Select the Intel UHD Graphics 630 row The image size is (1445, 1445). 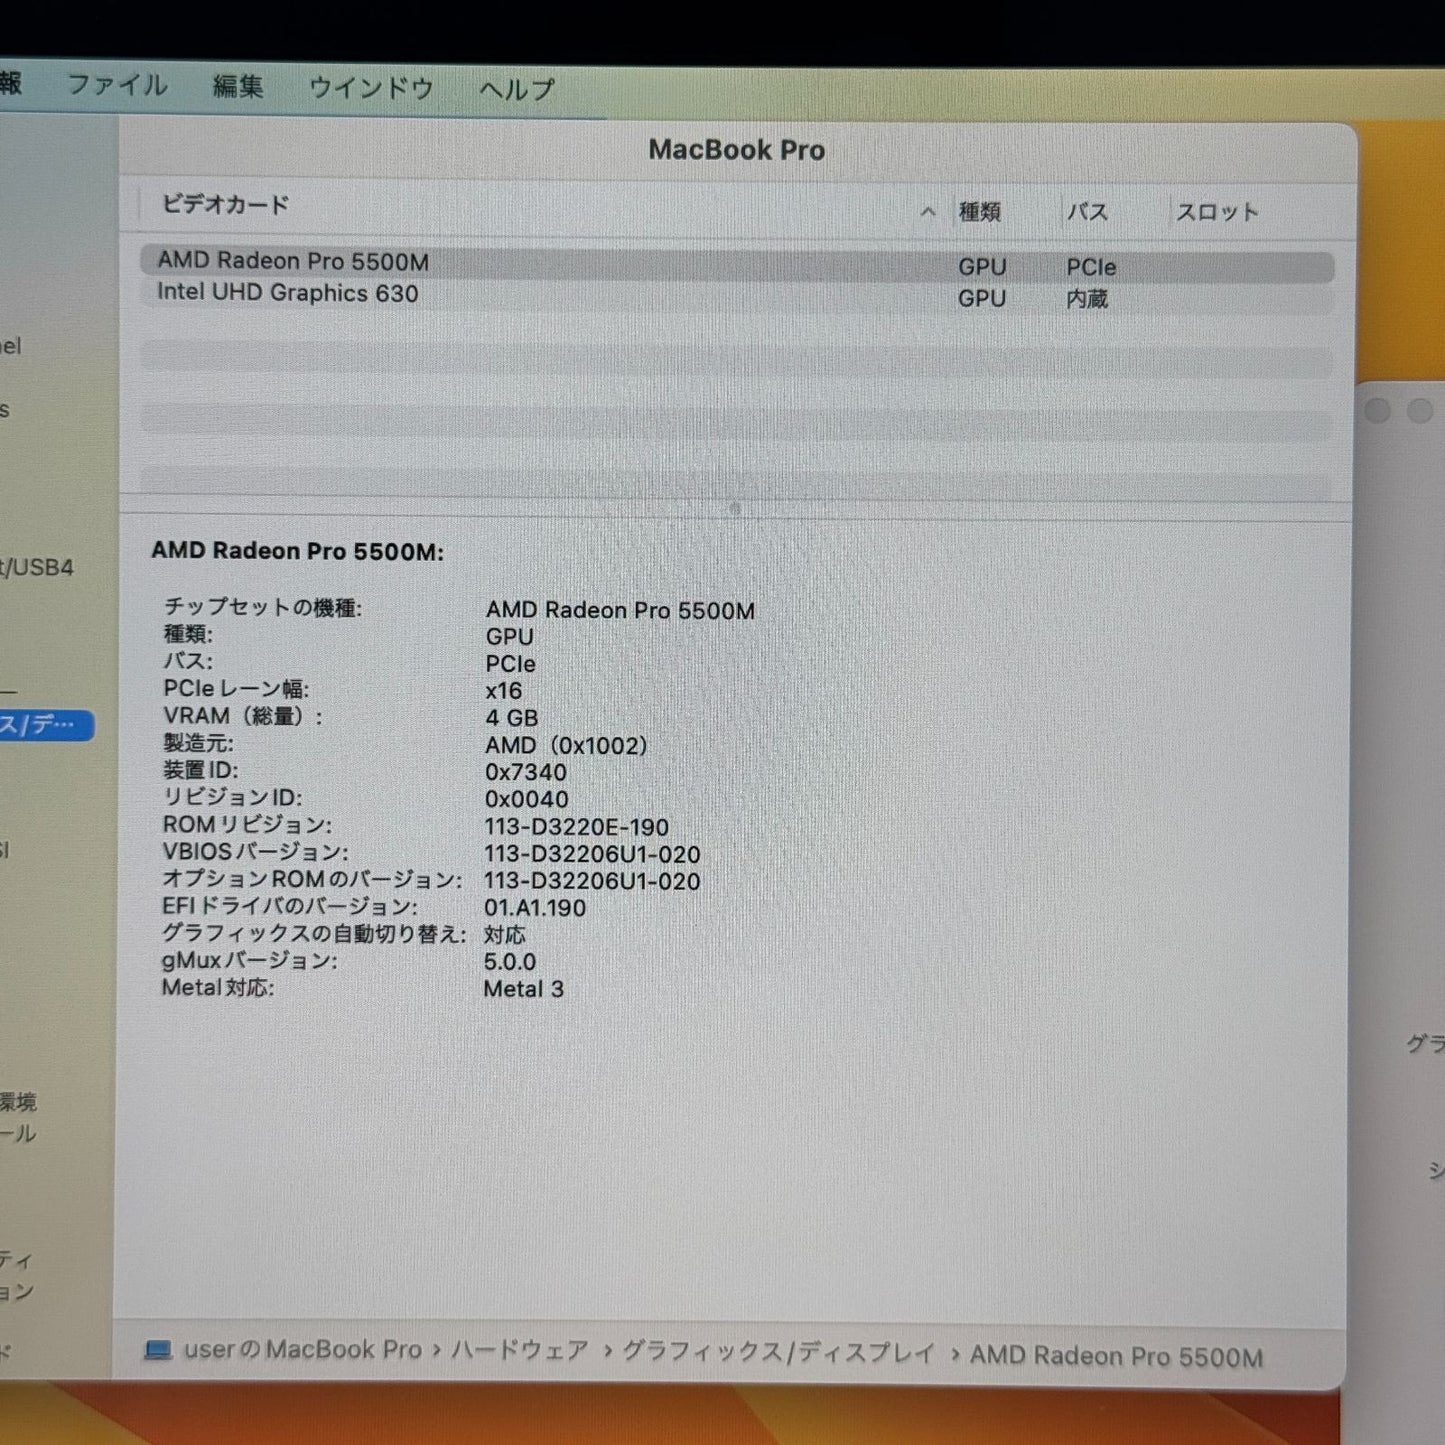tap(737, 296)
